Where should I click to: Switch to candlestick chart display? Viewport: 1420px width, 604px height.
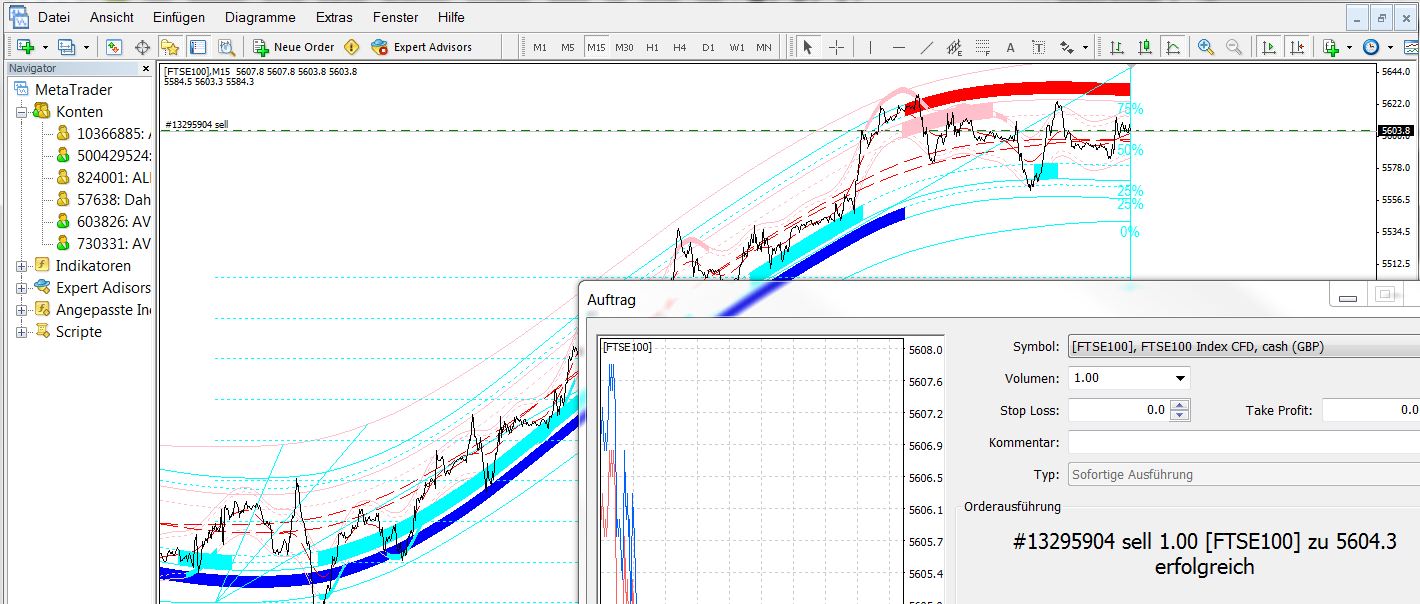(1144, 47)
